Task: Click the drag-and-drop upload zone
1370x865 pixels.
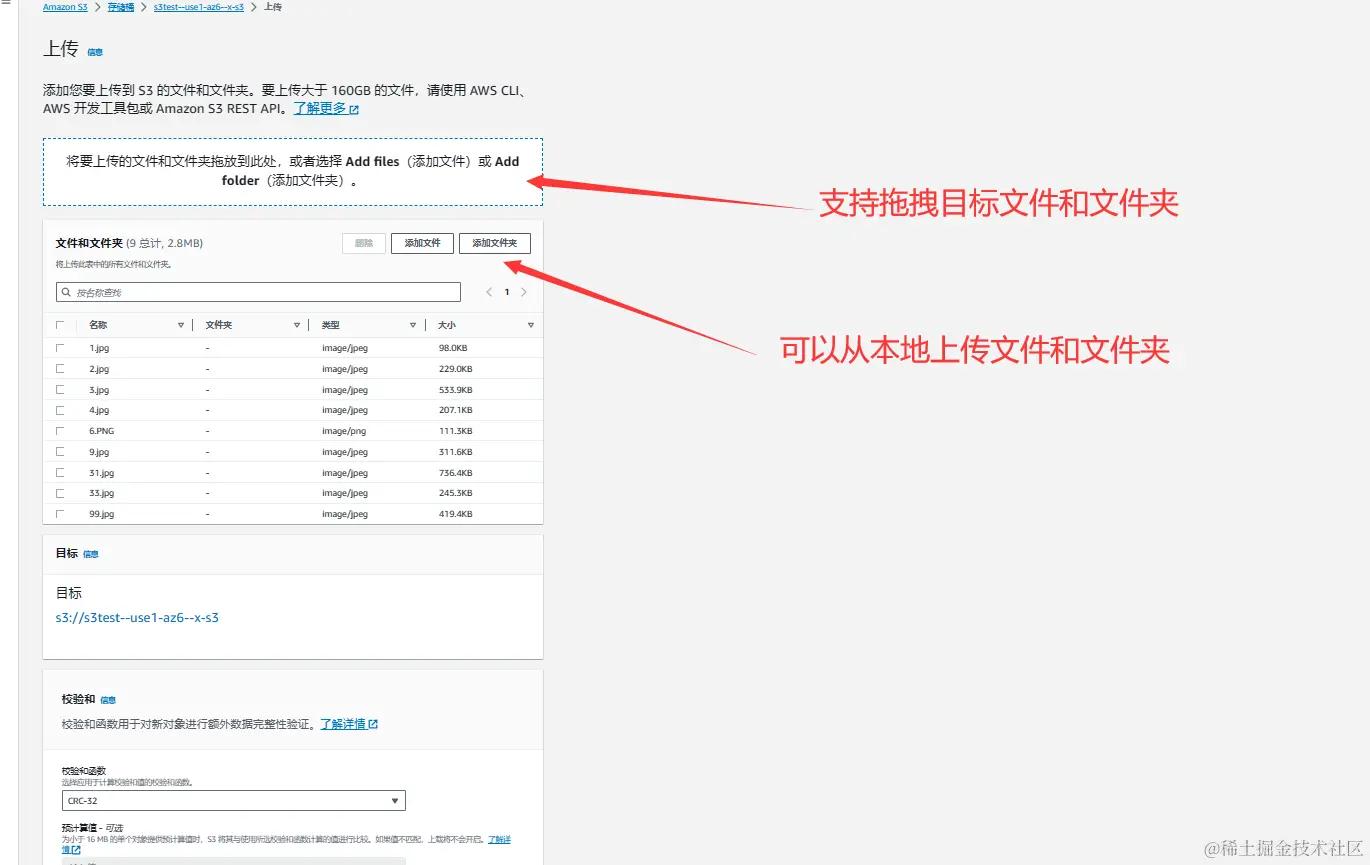Action: (x=293, y=172)
